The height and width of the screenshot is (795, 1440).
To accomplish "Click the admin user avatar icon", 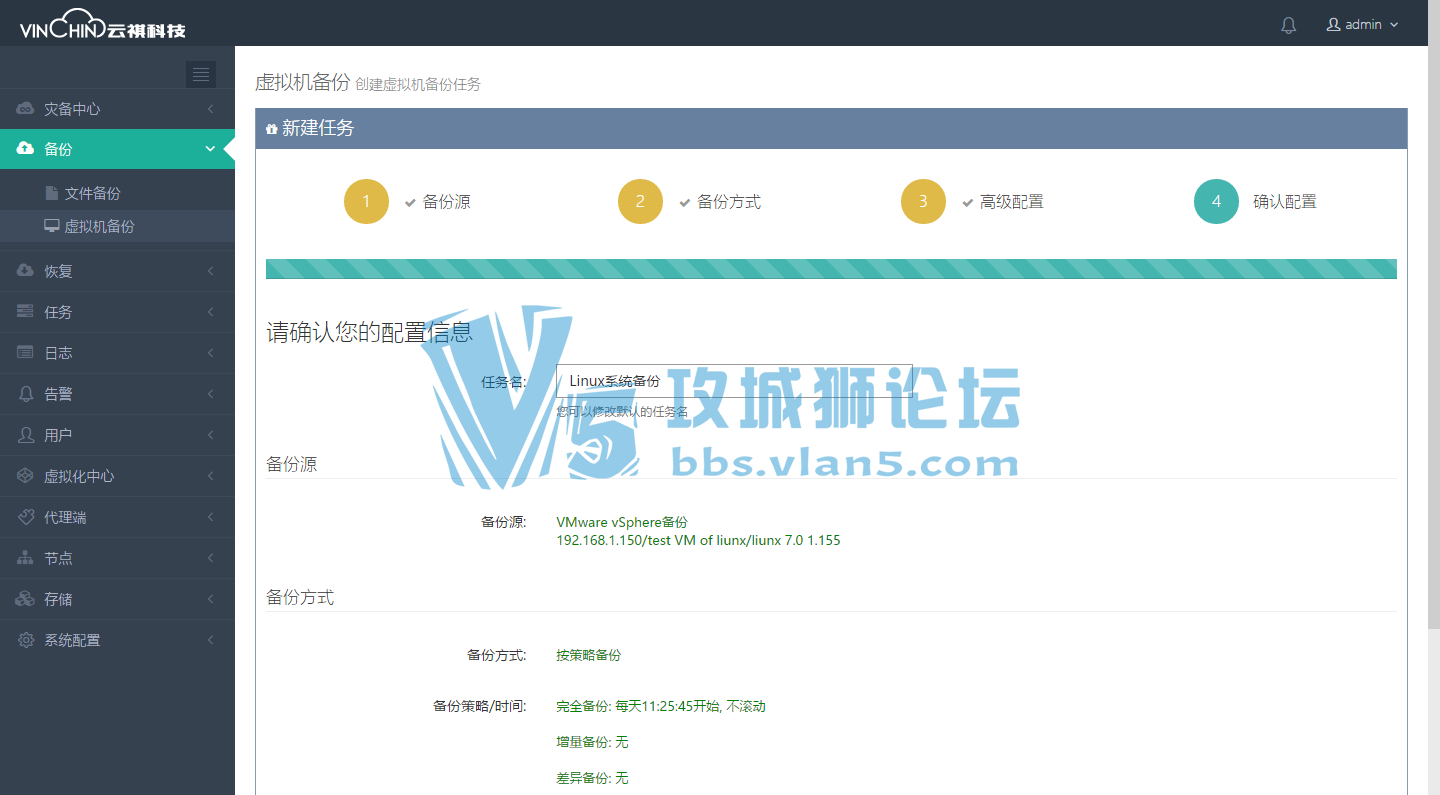I will click(x=1333, y=24).
